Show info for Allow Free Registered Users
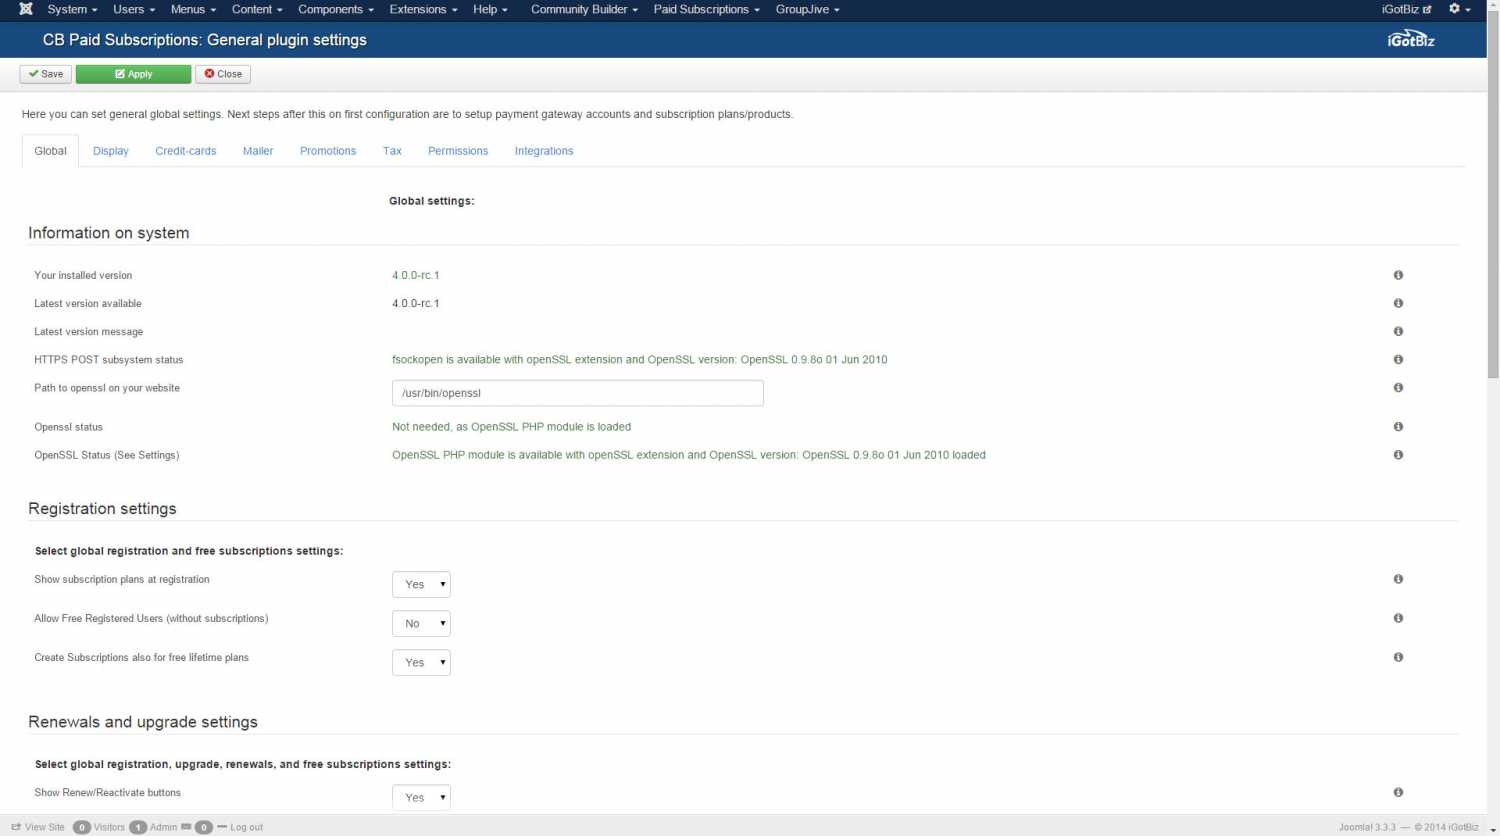Image resolution: width=1500 pixels, height=836 pixels. coord(1398,618)
